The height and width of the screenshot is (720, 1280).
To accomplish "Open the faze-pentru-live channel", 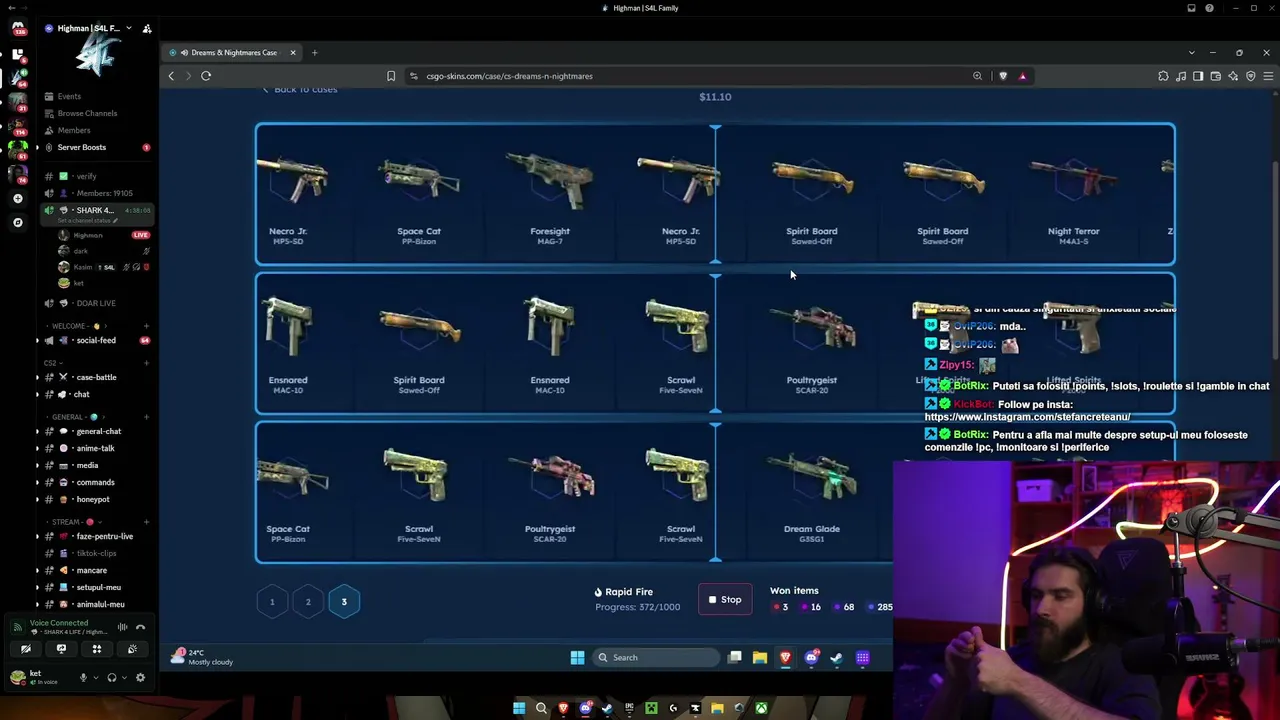I will coord(104,536).
